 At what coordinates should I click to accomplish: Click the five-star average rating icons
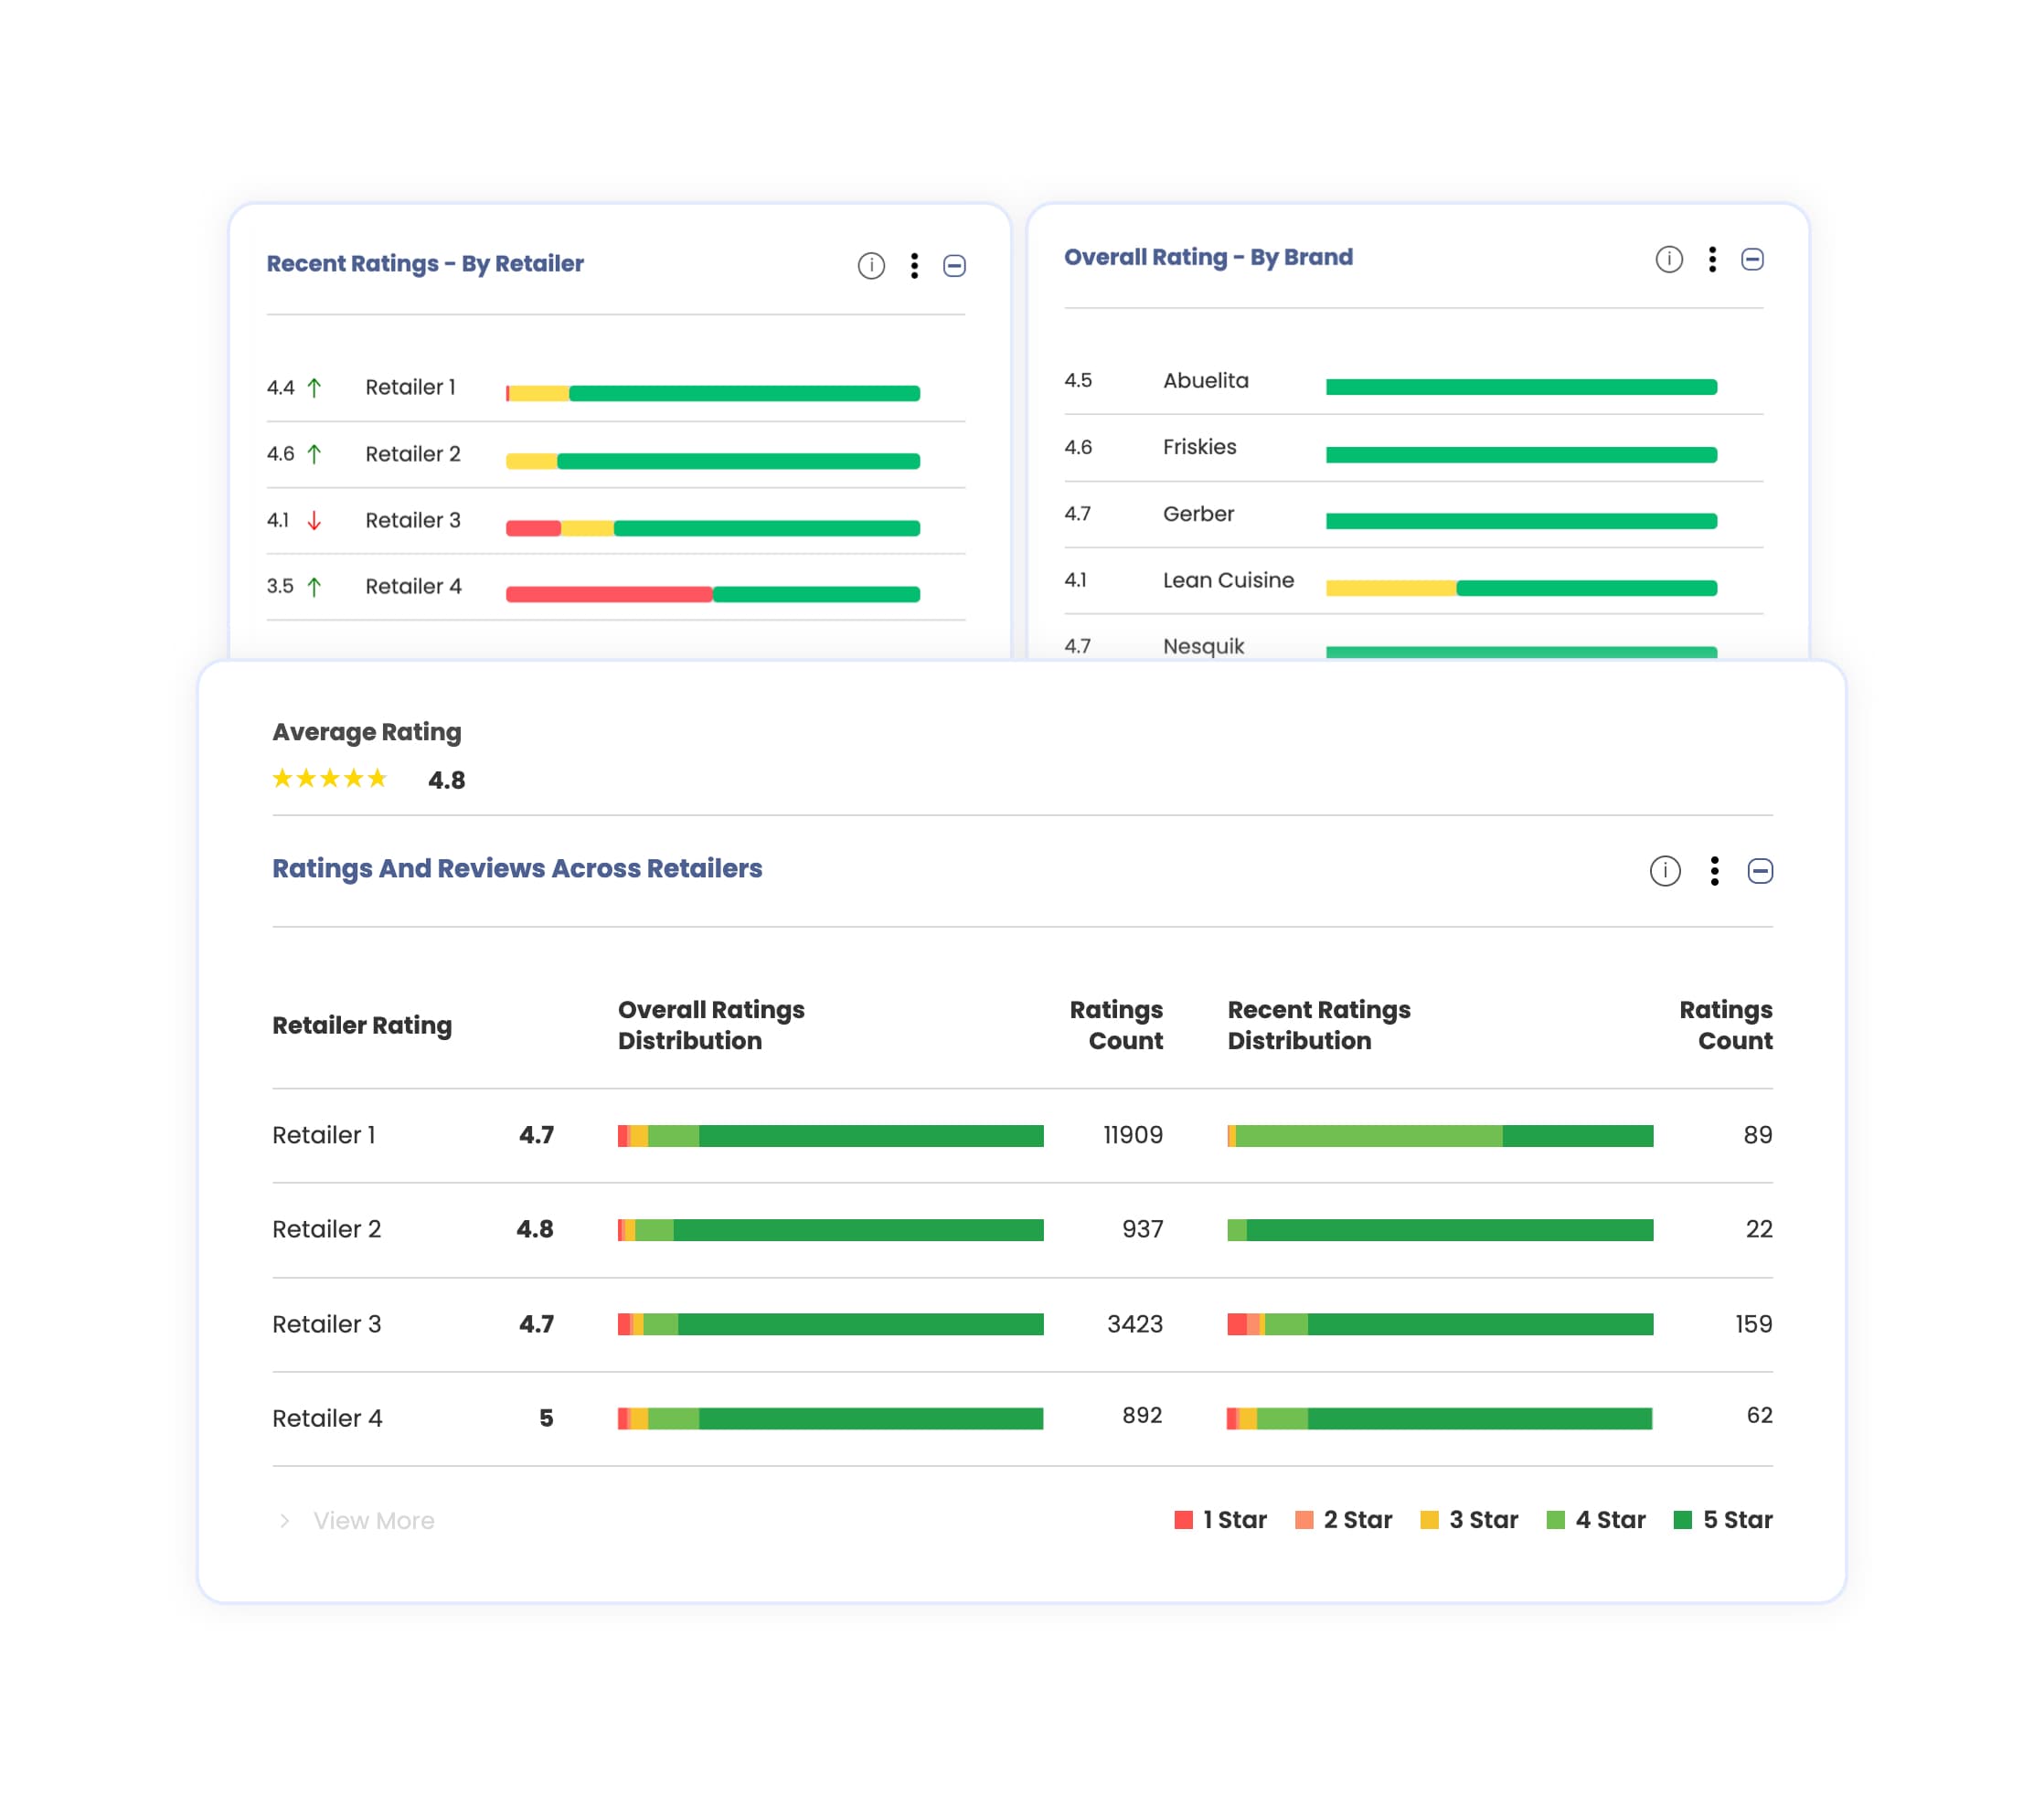[329, 779]
